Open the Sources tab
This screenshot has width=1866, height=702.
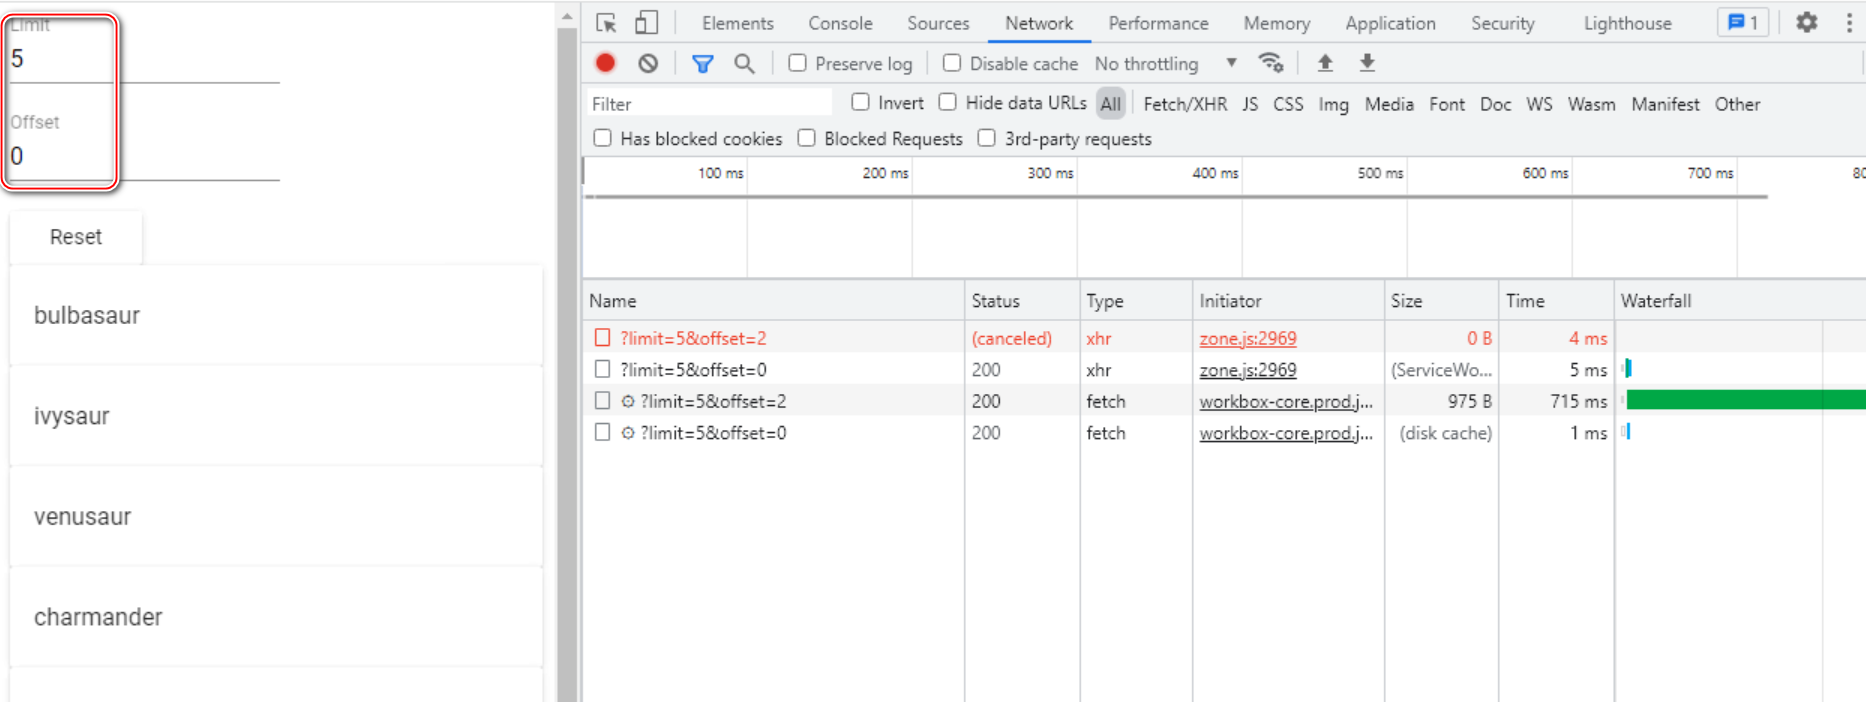tap(938, 23)
